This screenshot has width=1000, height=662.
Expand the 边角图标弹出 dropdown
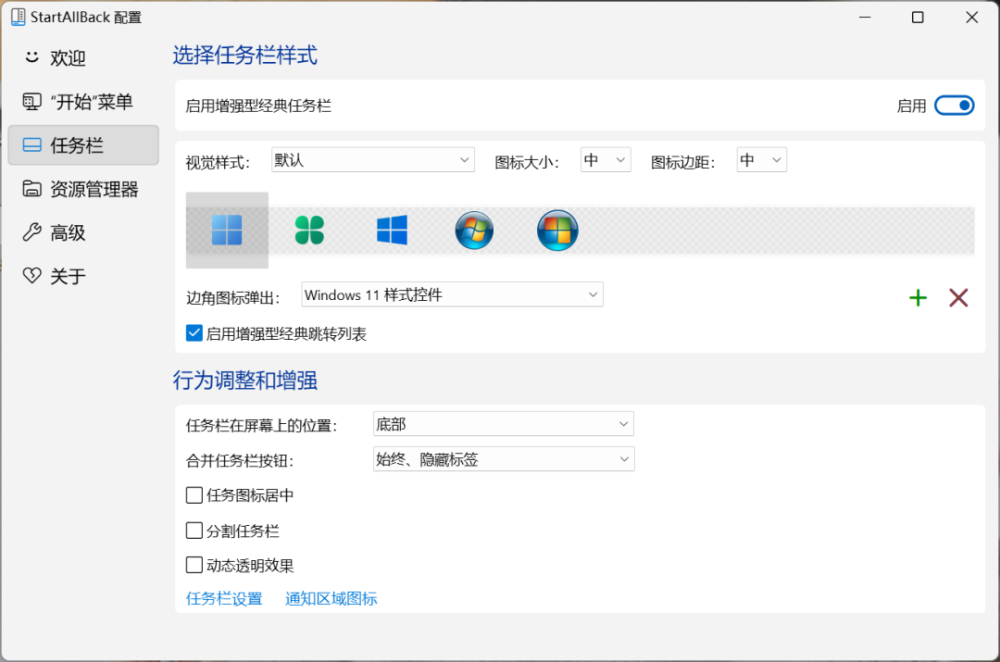tap(452, 295)
